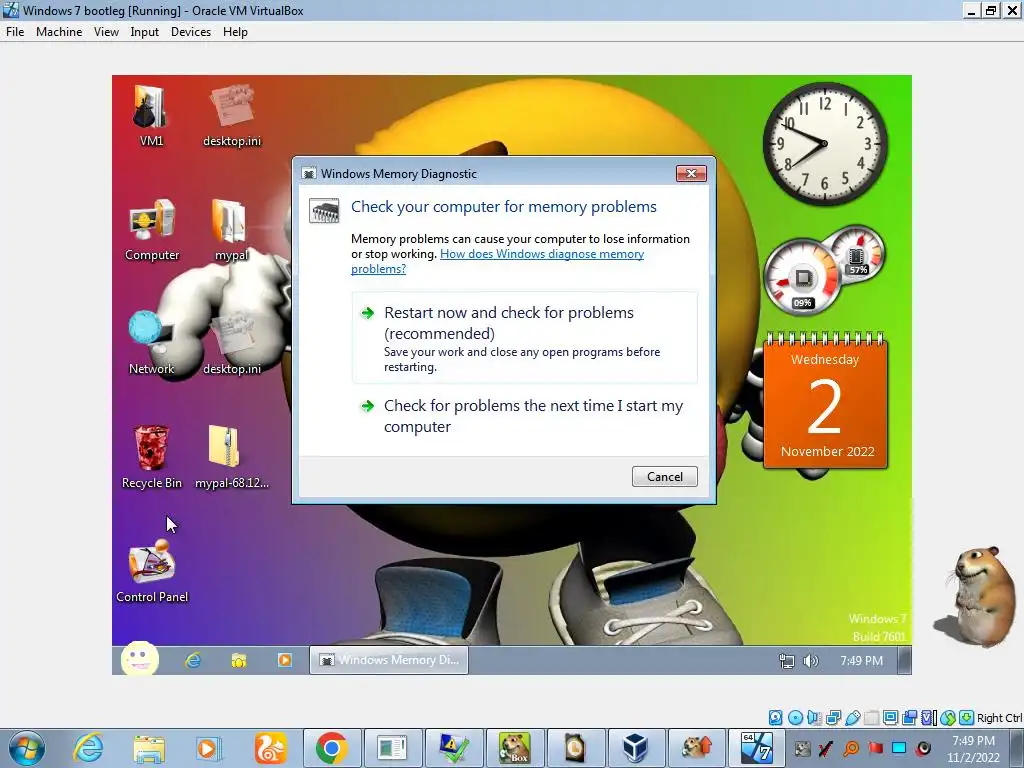Click the VirtualBox recording status icon
Viewport: 1024px width, 768px height.
coord(909,718)
